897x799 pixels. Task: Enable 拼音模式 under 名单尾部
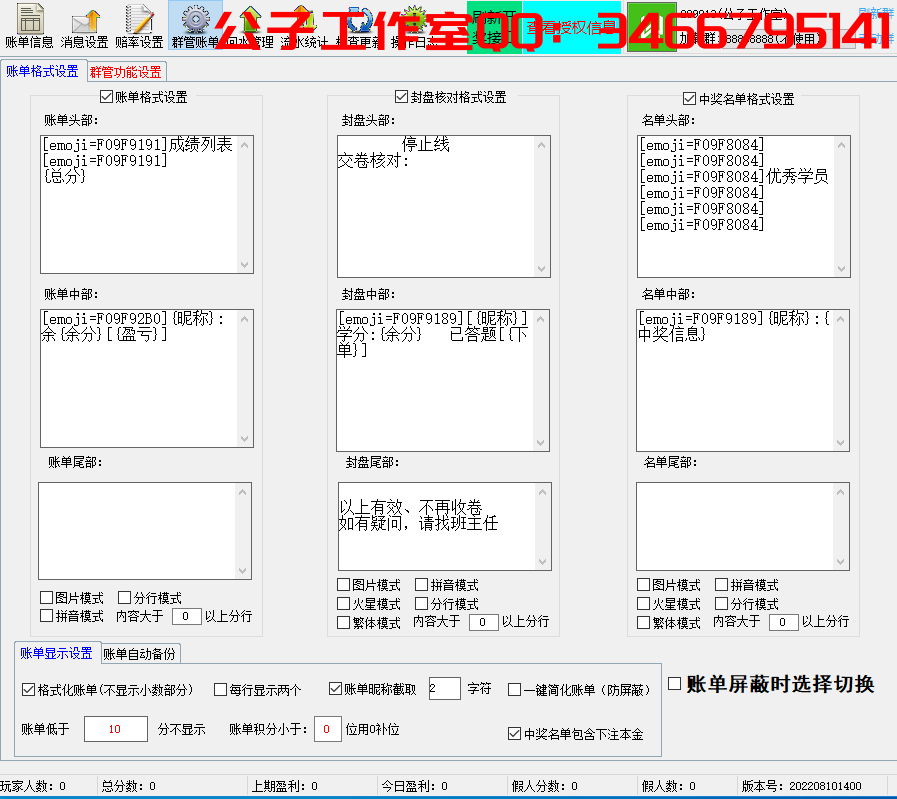(721, 585)
